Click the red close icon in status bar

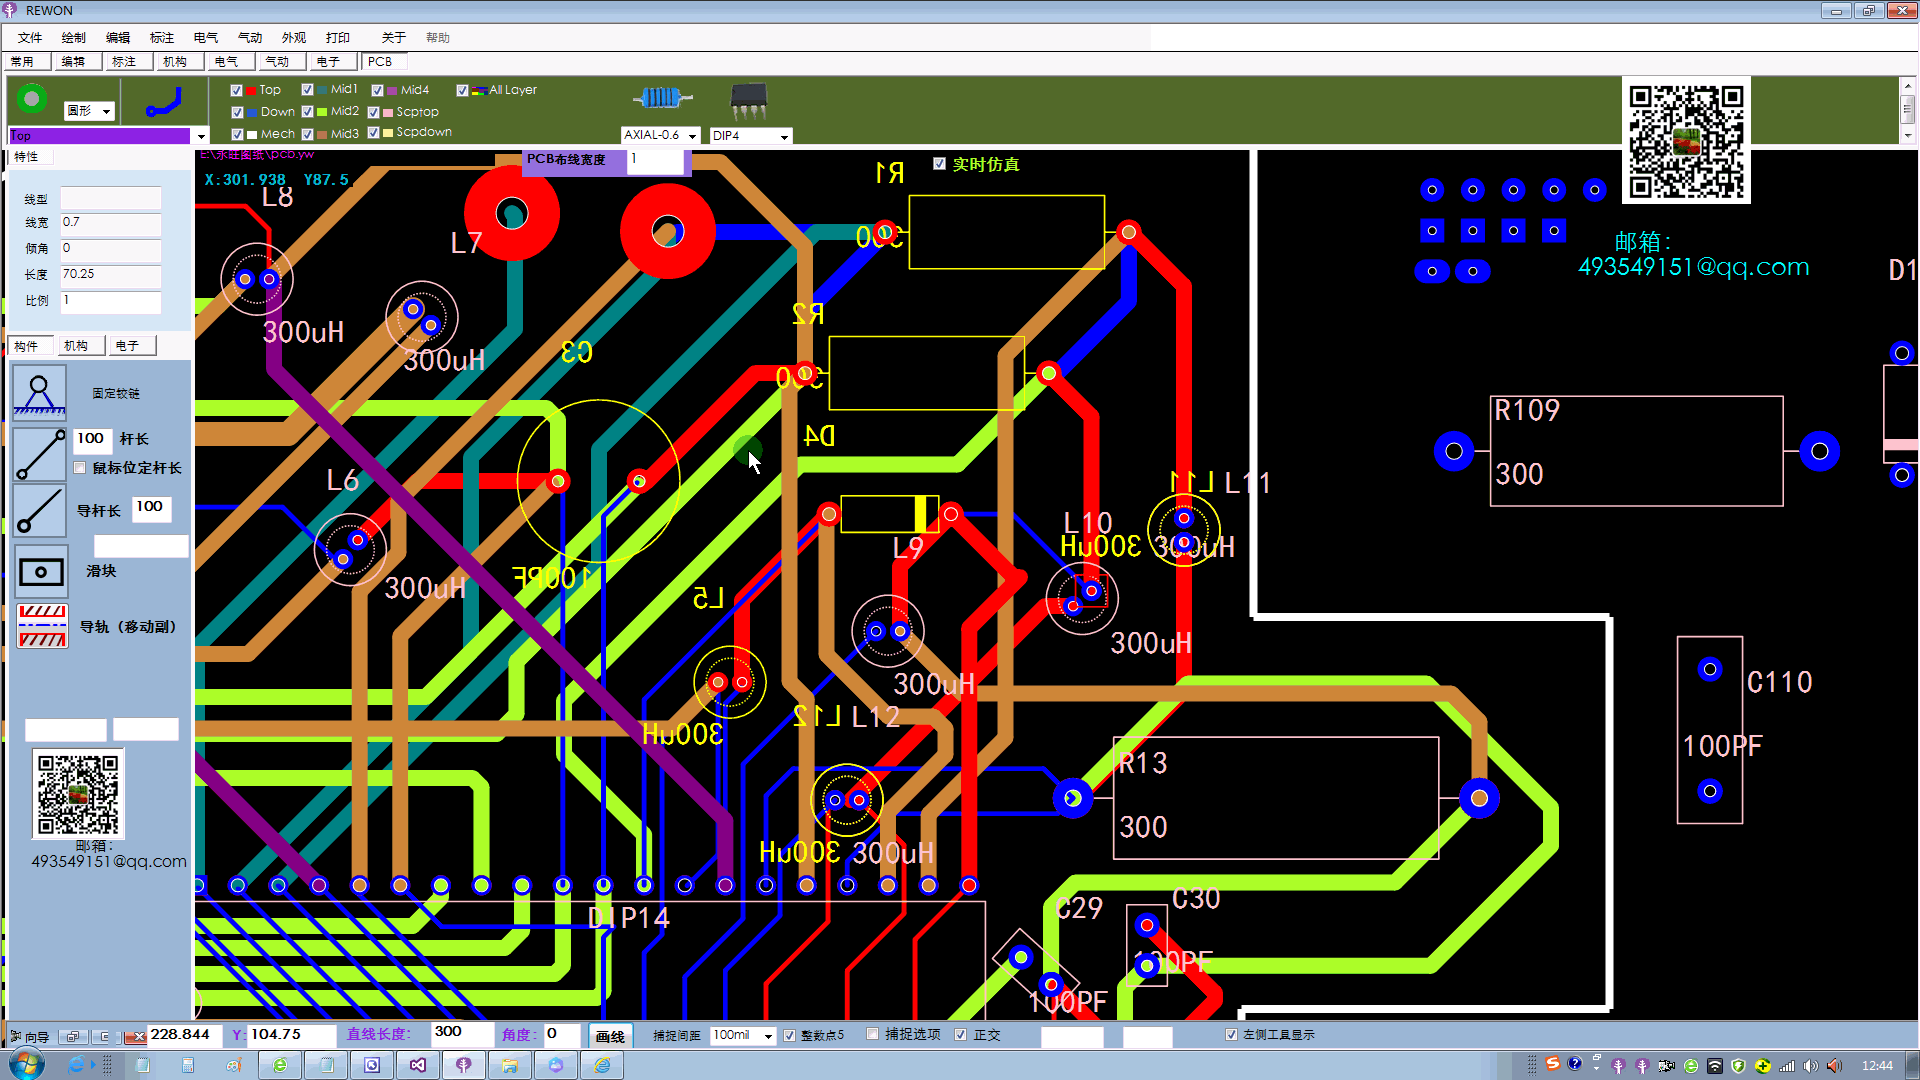(135, 1037)
